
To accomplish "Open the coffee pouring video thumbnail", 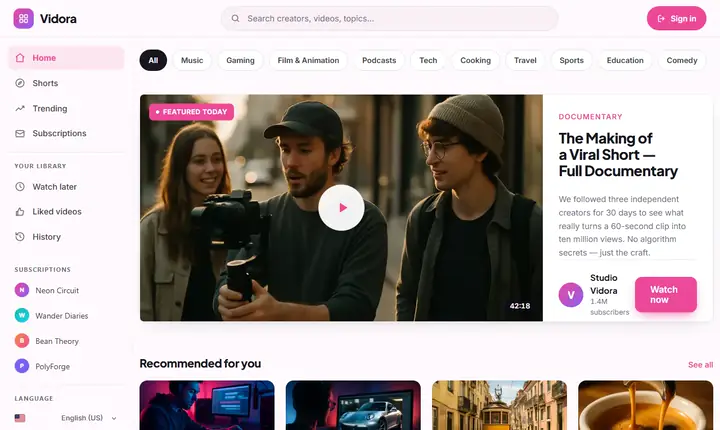I will [646, 405].
